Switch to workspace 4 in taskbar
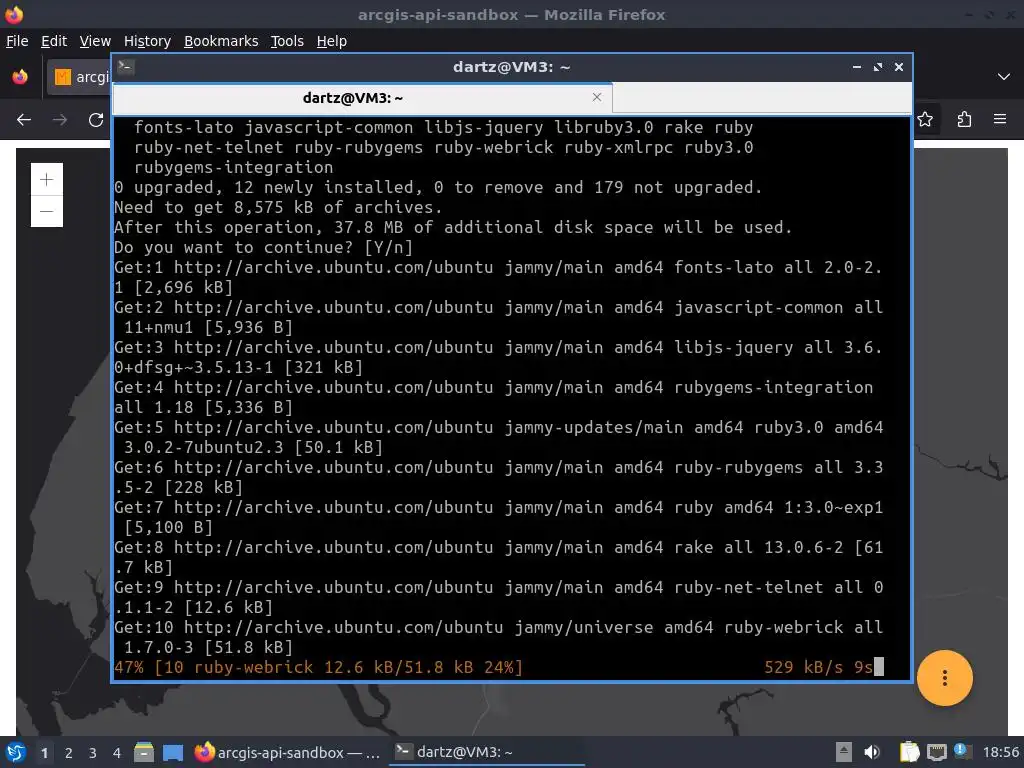The image size is (1024, 768). [x=116, y=753]
